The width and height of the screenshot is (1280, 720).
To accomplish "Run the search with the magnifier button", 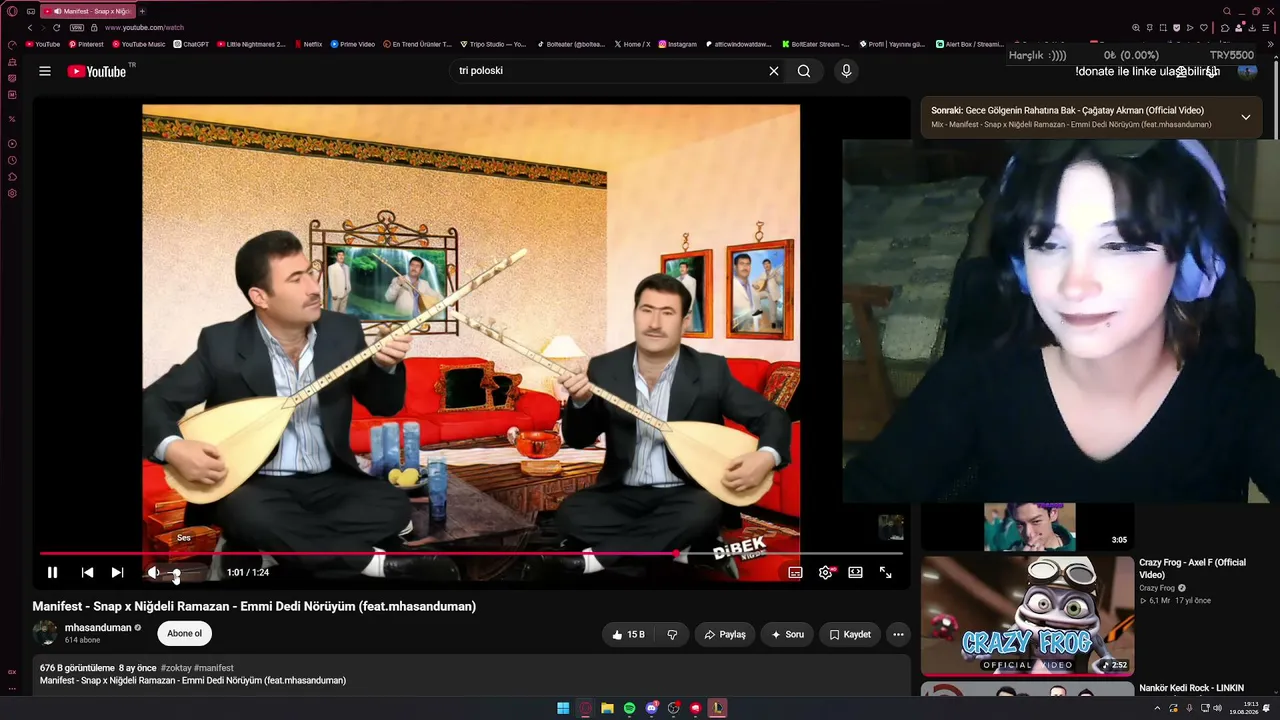I will tap(804, 71).
